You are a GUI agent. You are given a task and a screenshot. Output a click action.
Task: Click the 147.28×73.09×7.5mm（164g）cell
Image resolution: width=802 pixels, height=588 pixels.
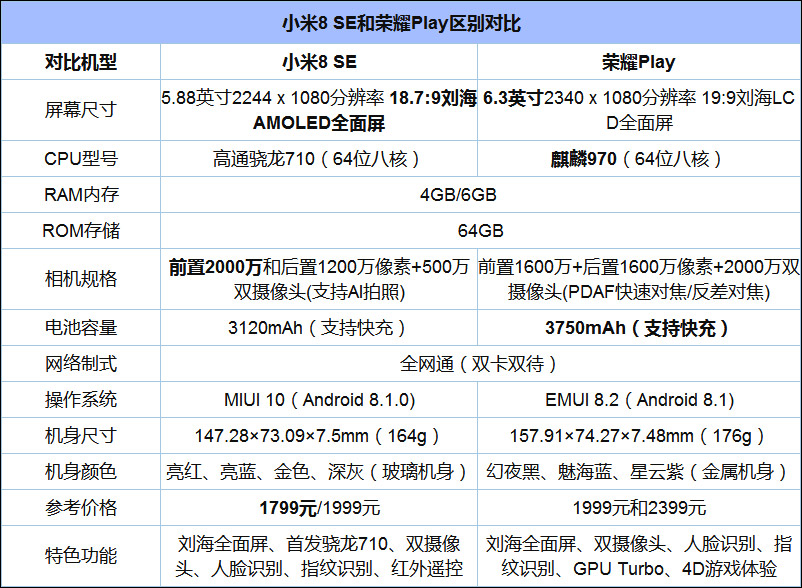click(x=319, y=436)
